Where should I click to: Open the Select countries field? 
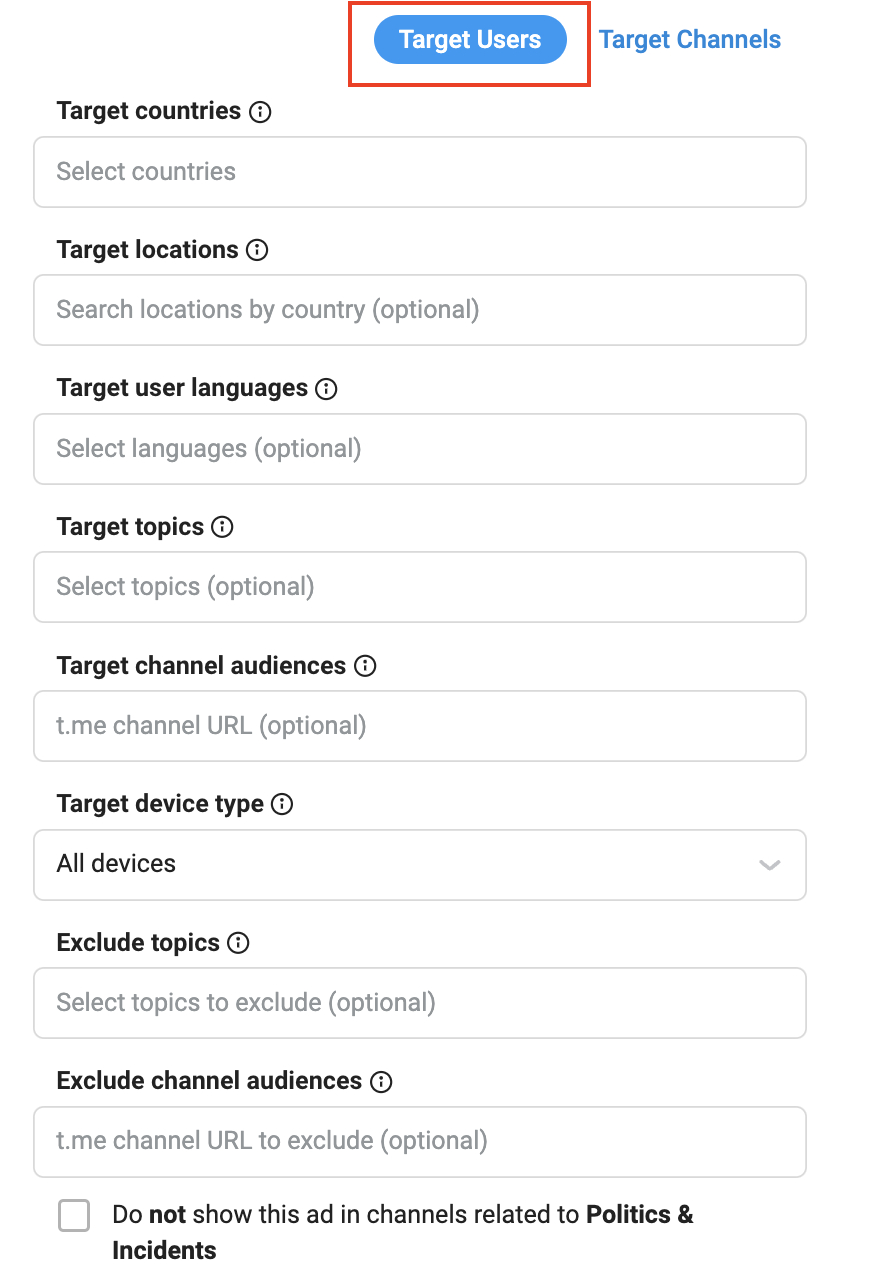(419, 172)
